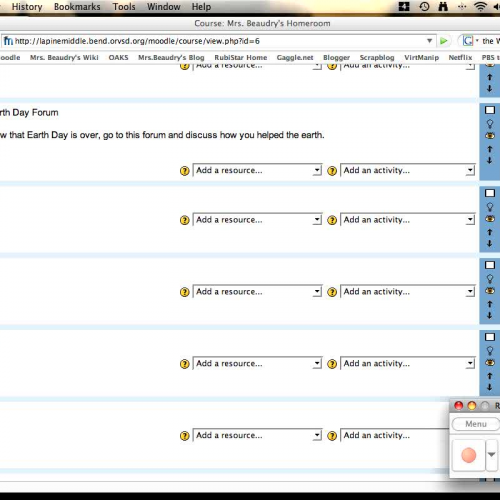Open Add an activity dropdown in Earth Day Forum section

click(407, 170)
